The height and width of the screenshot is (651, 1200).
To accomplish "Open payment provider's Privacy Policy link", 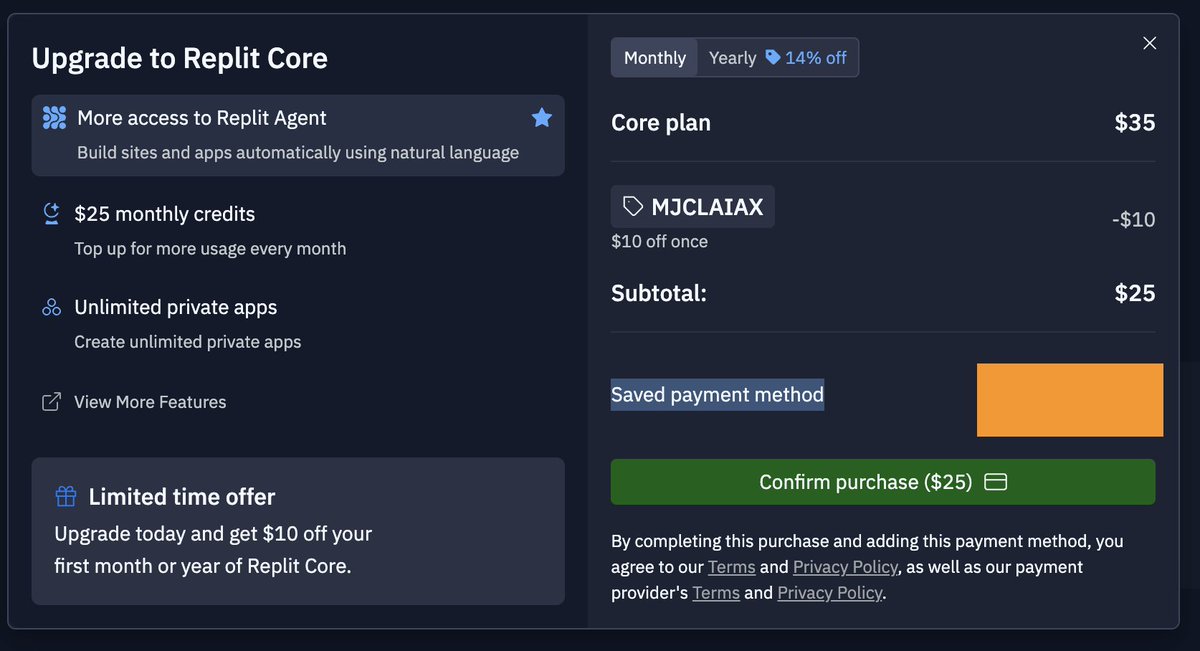I will pos(830,593).
